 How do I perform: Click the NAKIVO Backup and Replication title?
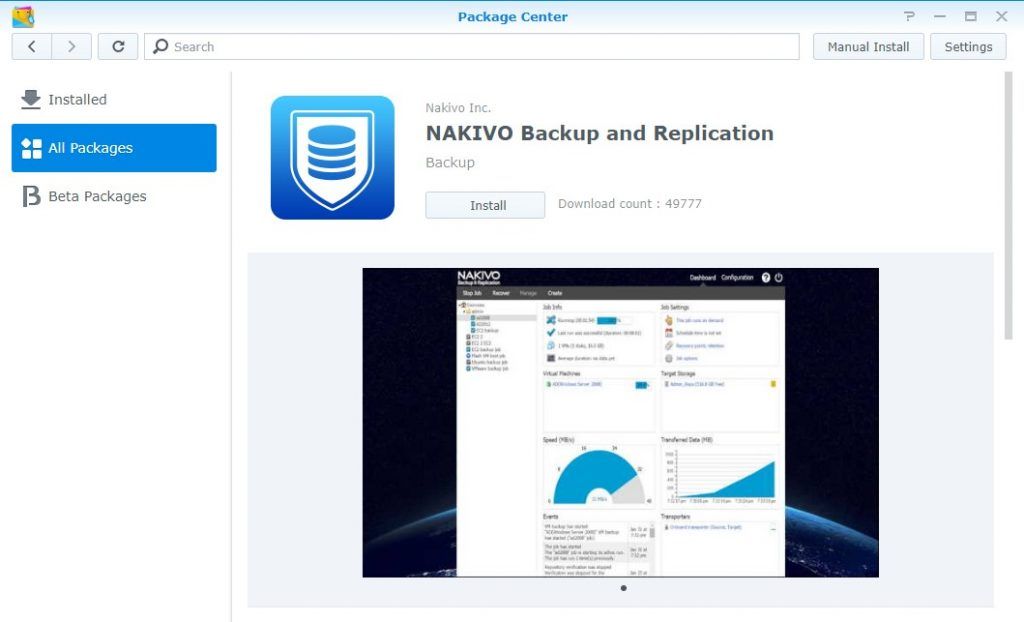tap(600, 133)
